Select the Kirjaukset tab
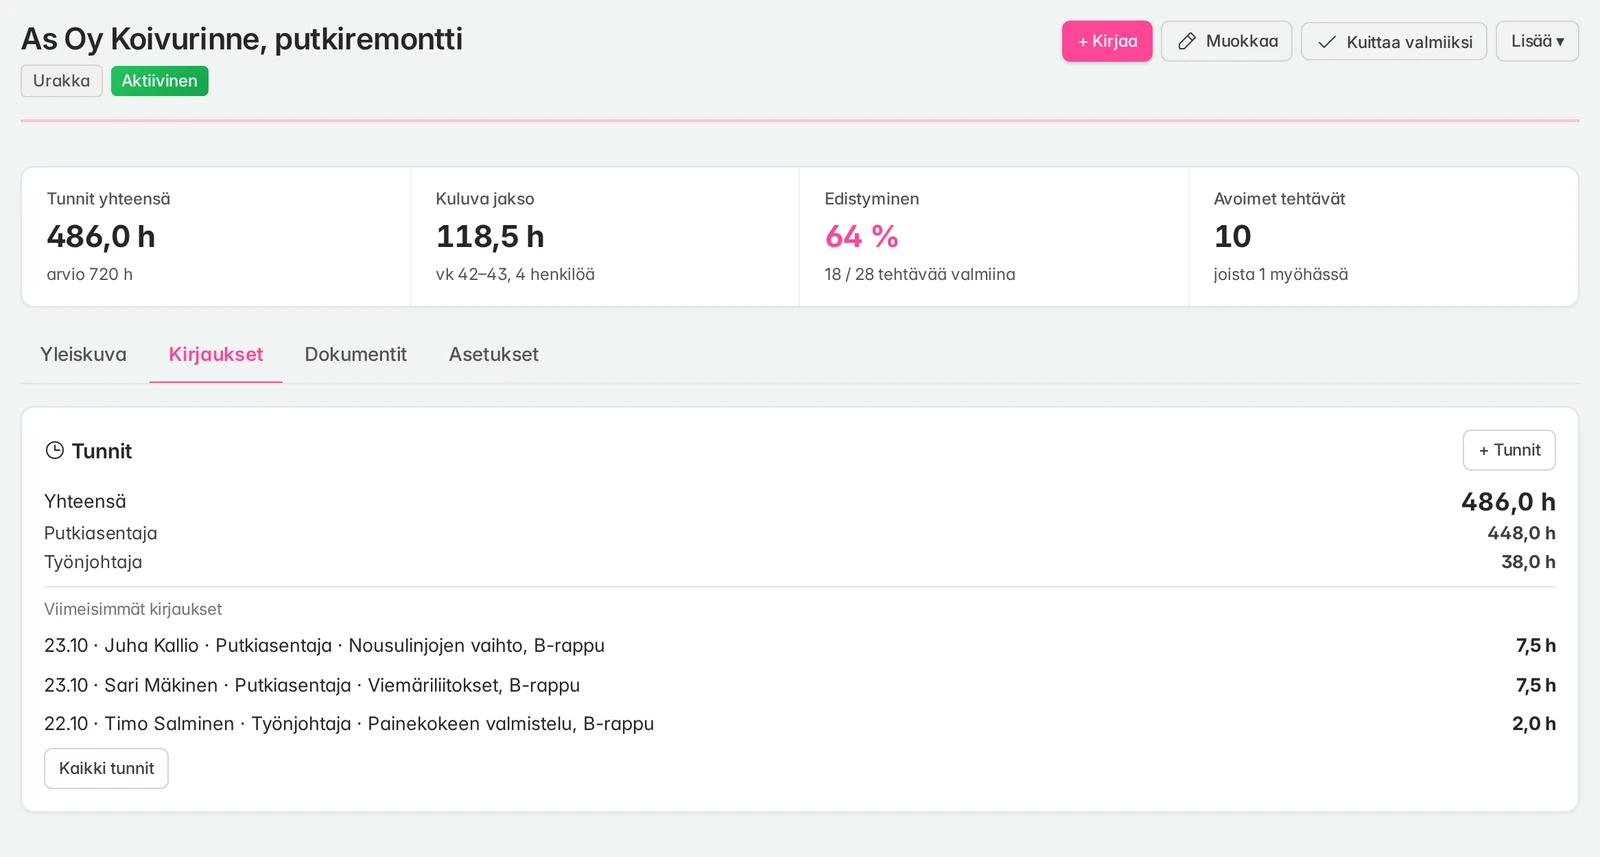Screen dimensions: 1600x857 [x=216, y=354]
